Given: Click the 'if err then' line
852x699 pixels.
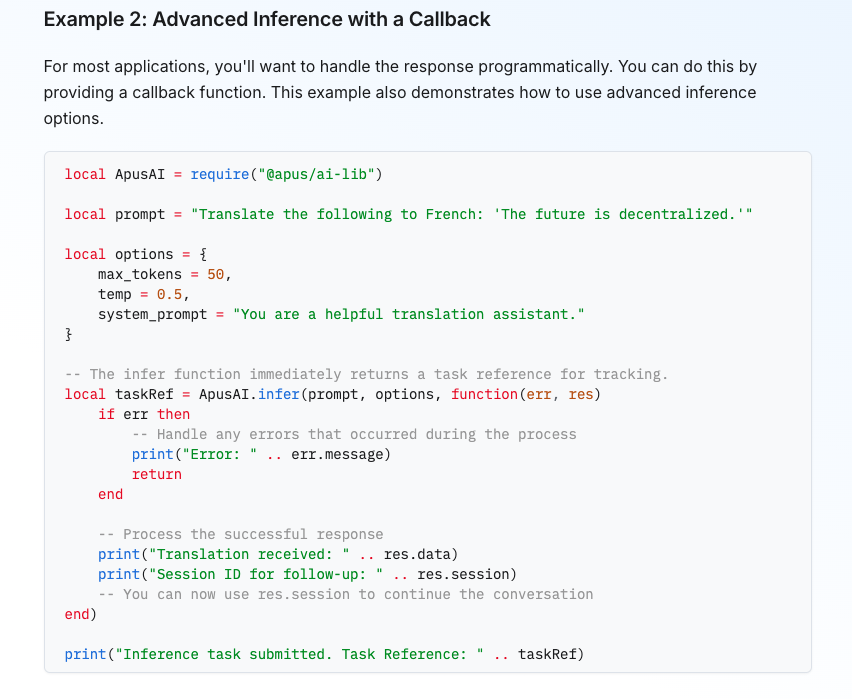Looking at the screenshot, I should tap(144, 415).
